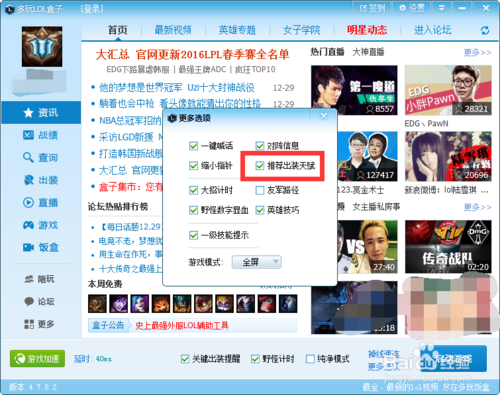Click 最强王牌ADC sub-headline
Image resolution: width=500 pixels, height=395 pixels.
pyautogui.click(x=202, y=69)
